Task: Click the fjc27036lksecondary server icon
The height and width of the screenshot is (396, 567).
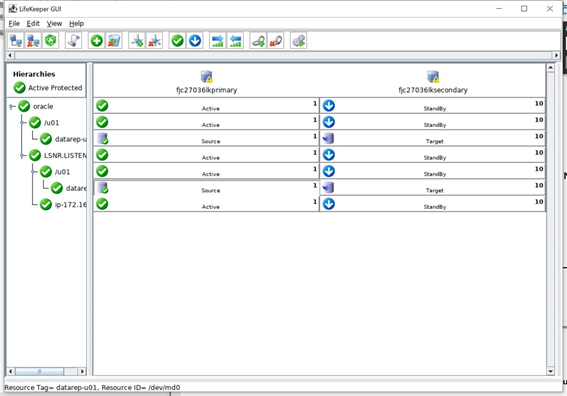Action: pos(433,77)
